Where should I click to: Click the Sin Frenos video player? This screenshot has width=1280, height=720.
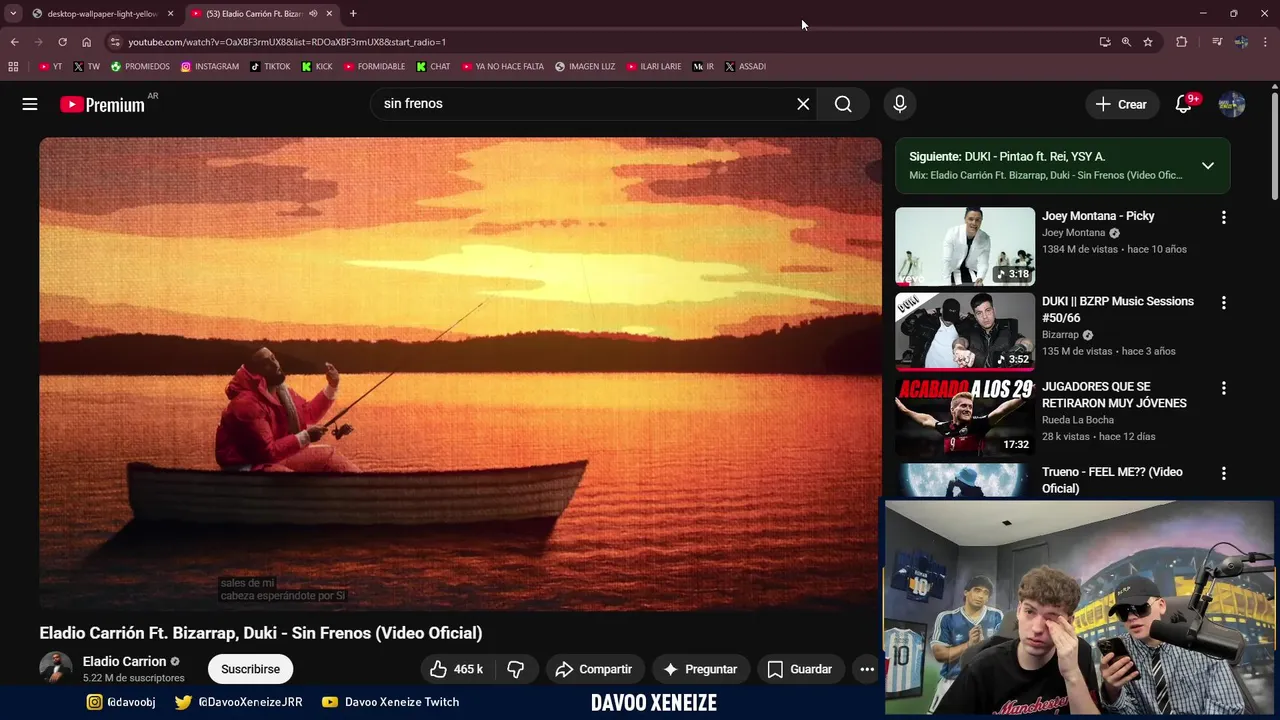[x=460, y=374]
